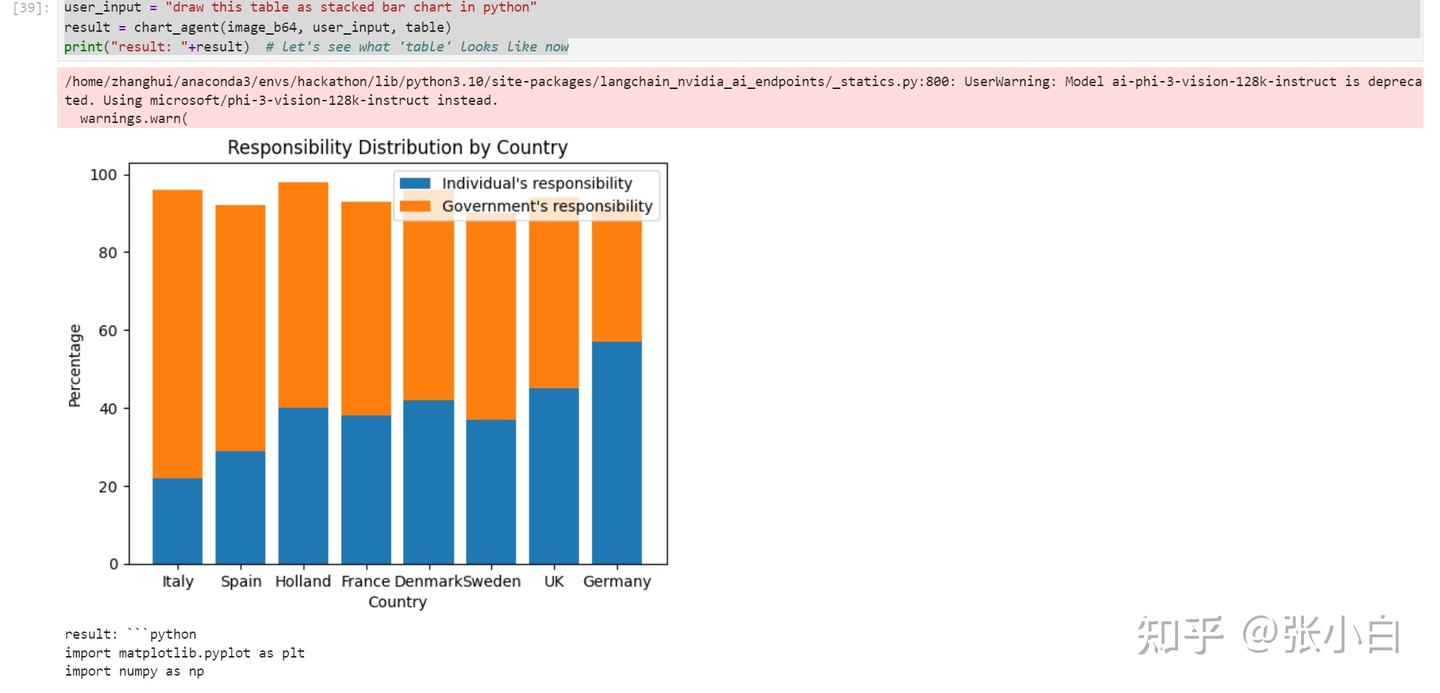Click the 'Spain' x-axis tick label
The width and height of the screenshot is (1440, 693).
[241, 582]
